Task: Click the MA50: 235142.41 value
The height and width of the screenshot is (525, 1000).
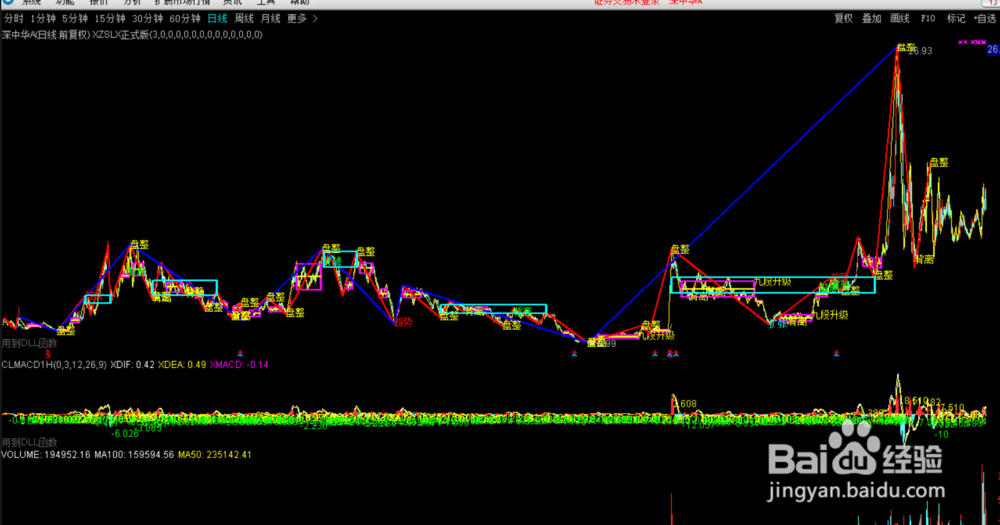Action: (x=214, y=455)
